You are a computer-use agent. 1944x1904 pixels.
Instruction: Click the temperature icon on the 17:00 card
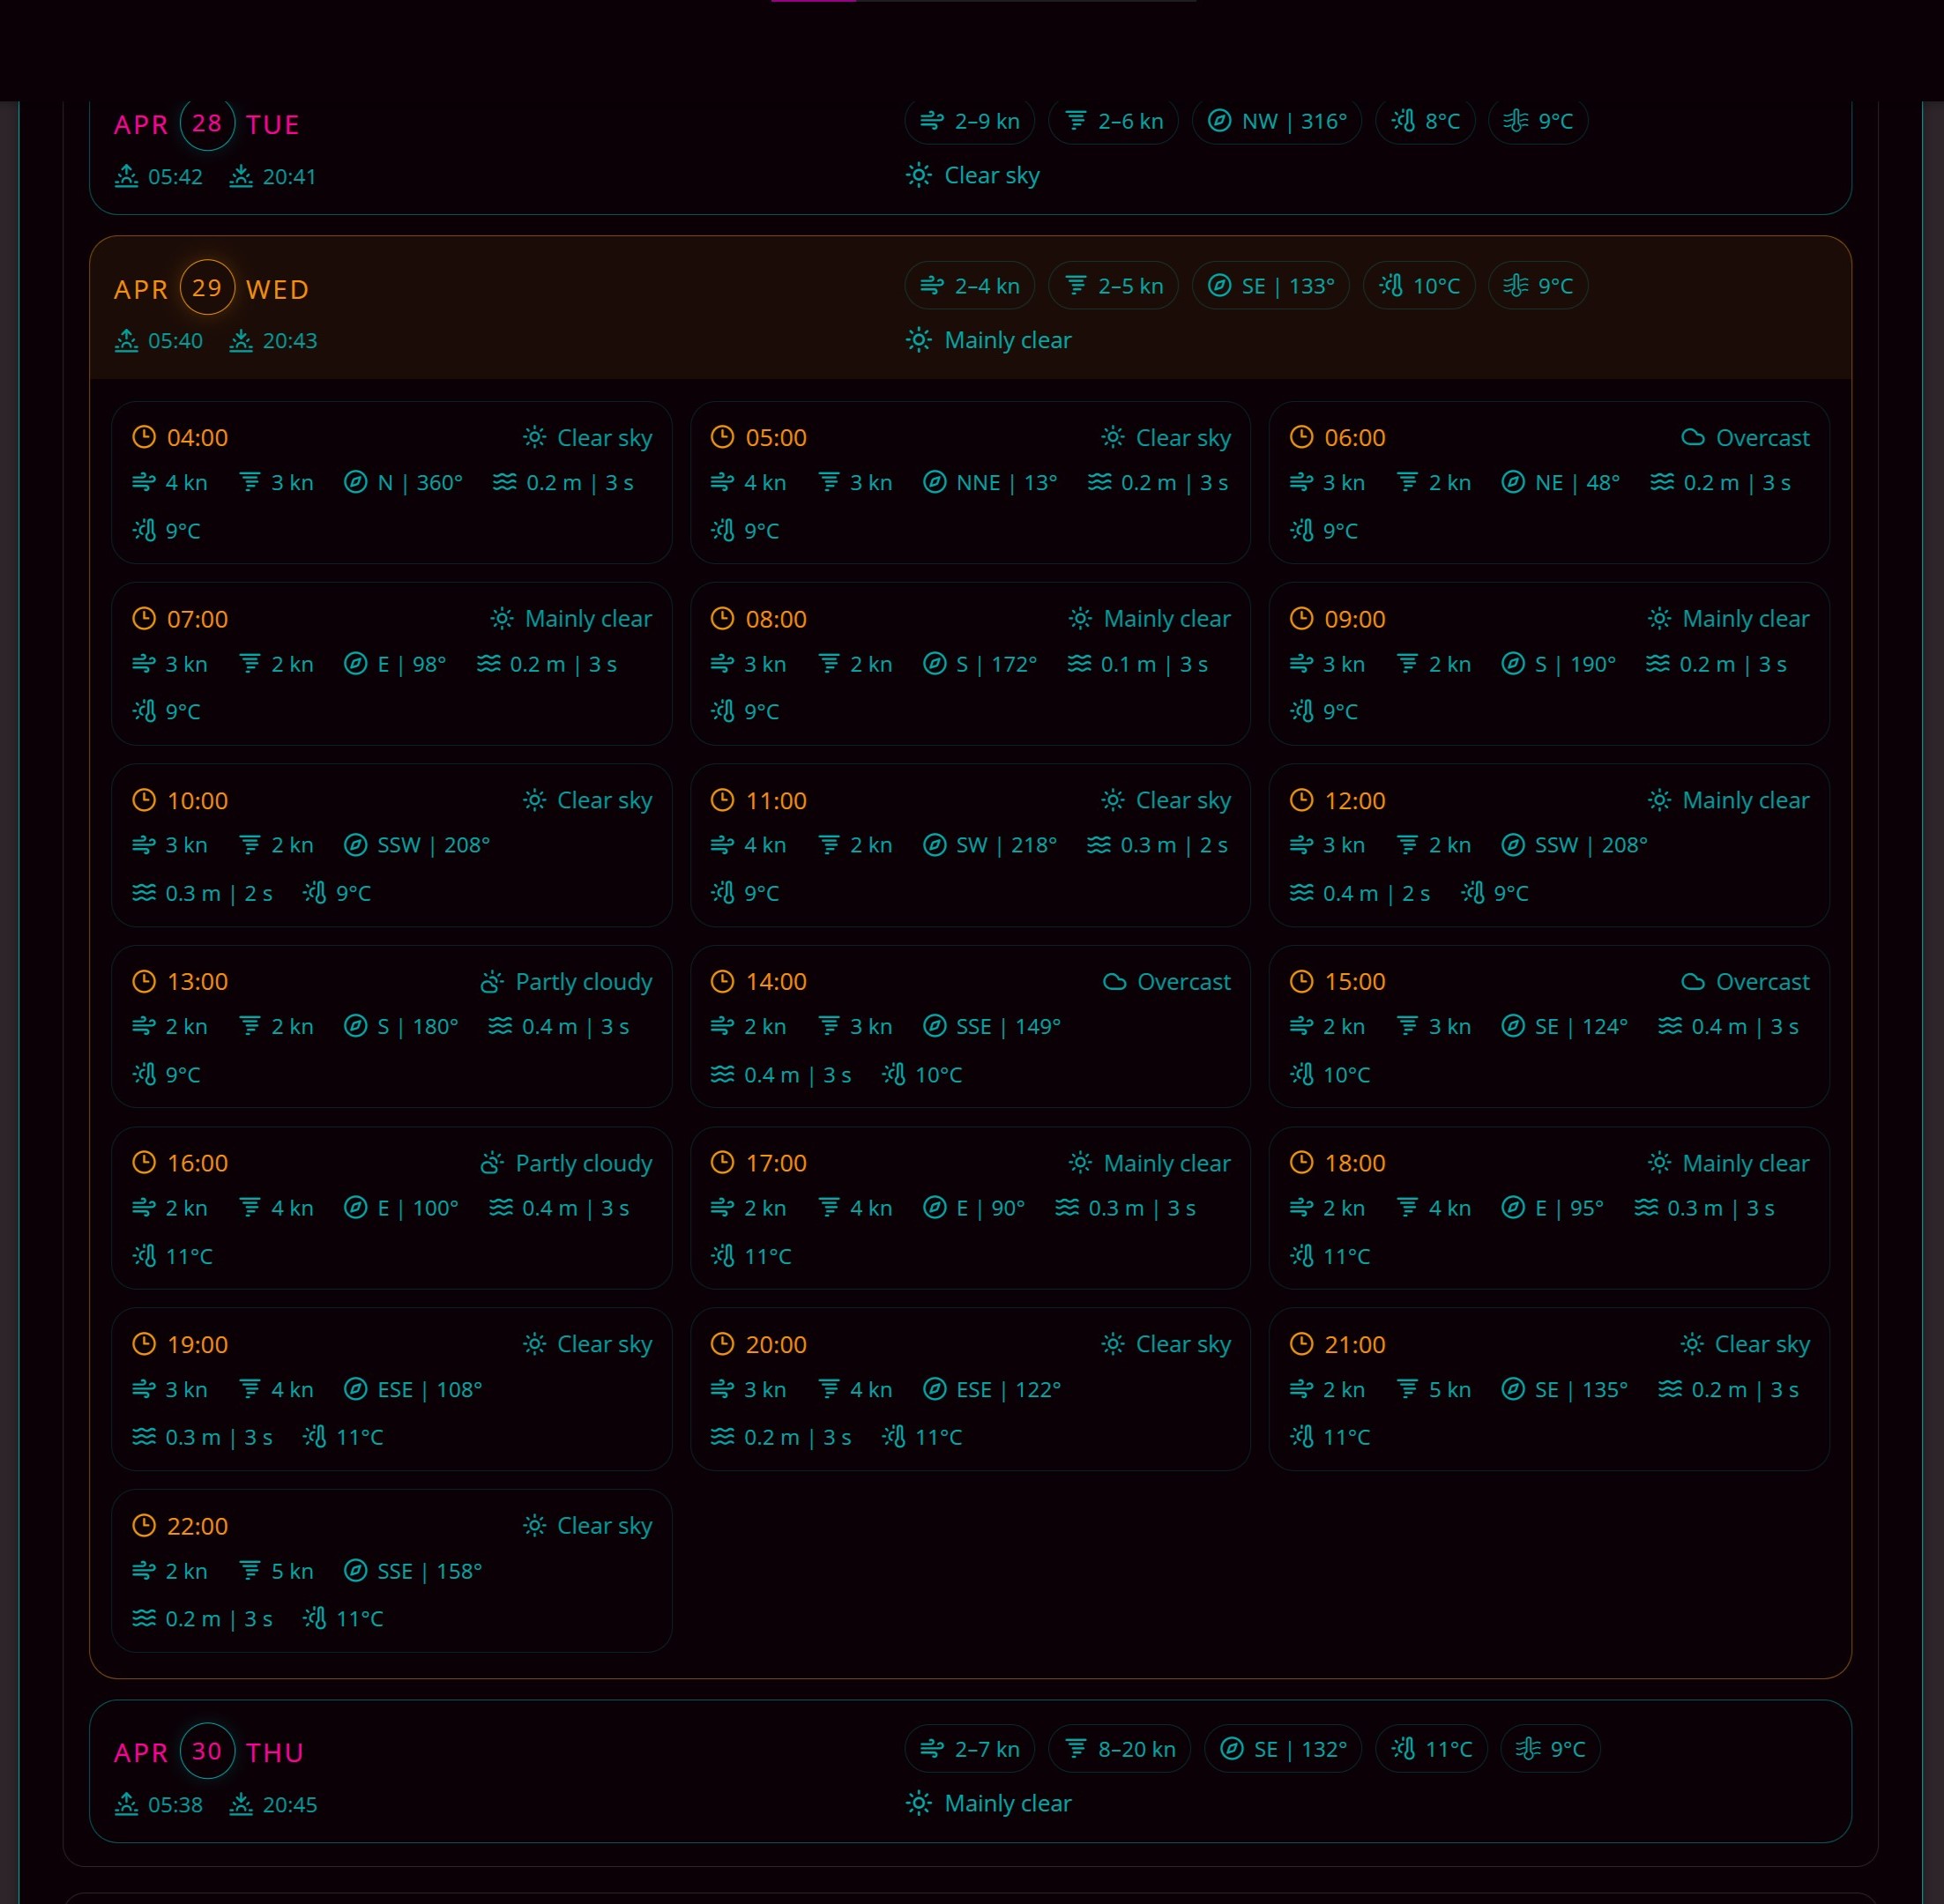[723, 1256]
